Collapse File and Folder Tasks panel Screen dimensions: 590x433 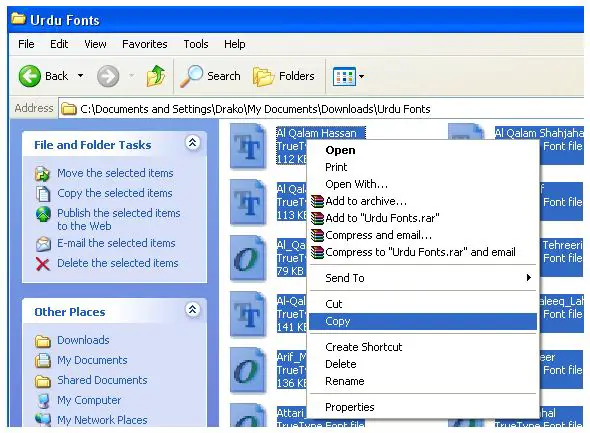(x=192, y=143)
